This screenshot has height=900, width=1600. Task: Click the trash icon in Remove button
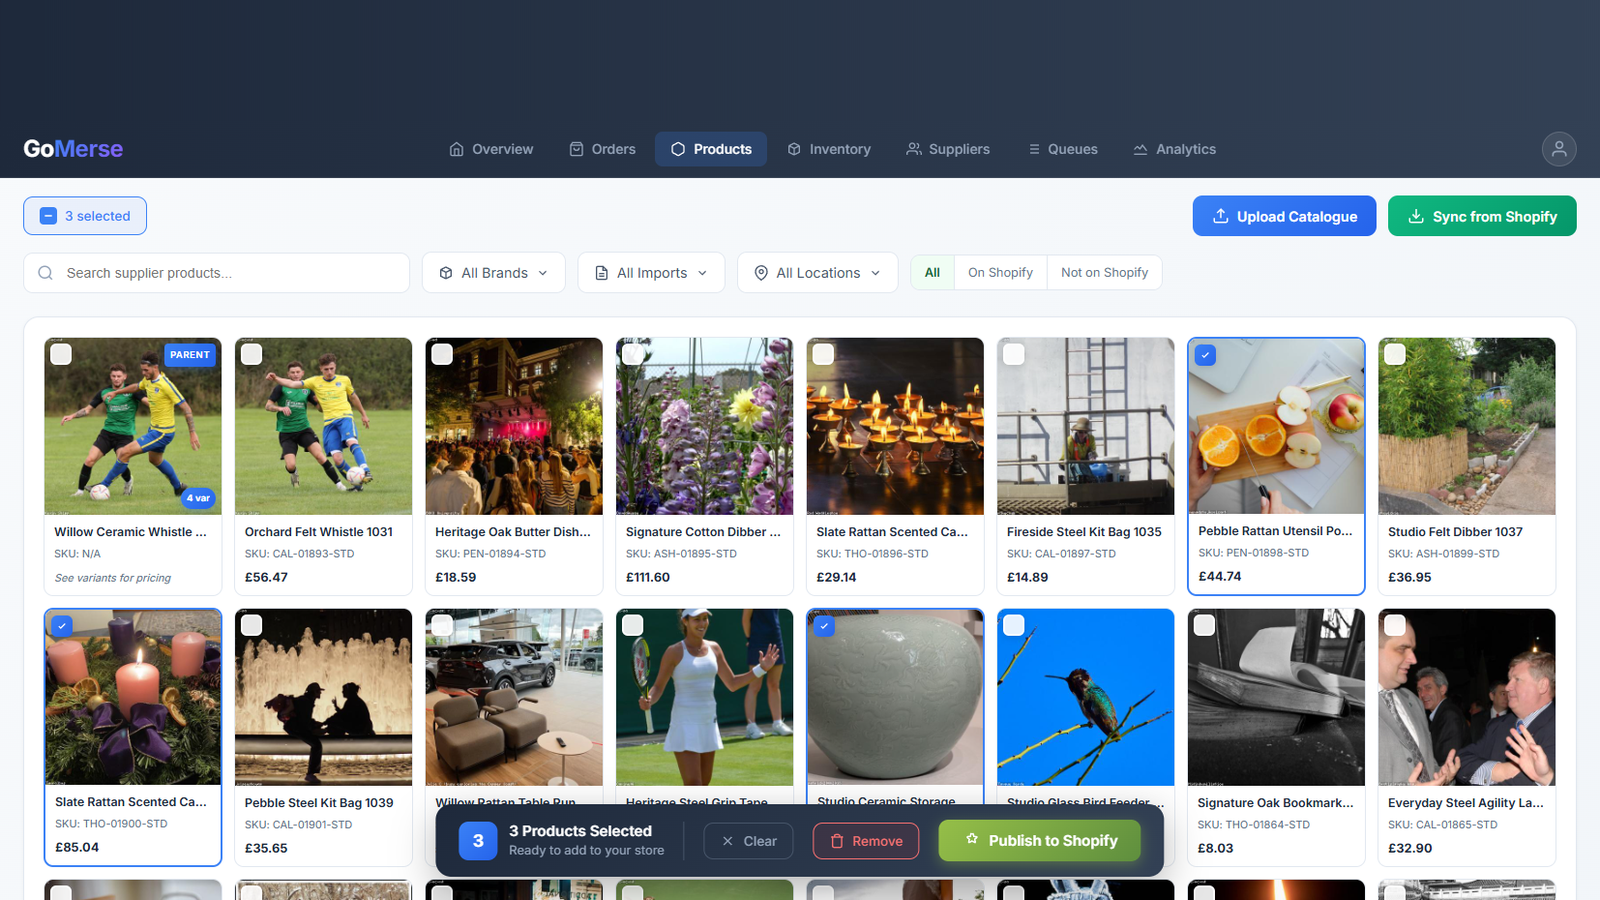tap(837, 841)
